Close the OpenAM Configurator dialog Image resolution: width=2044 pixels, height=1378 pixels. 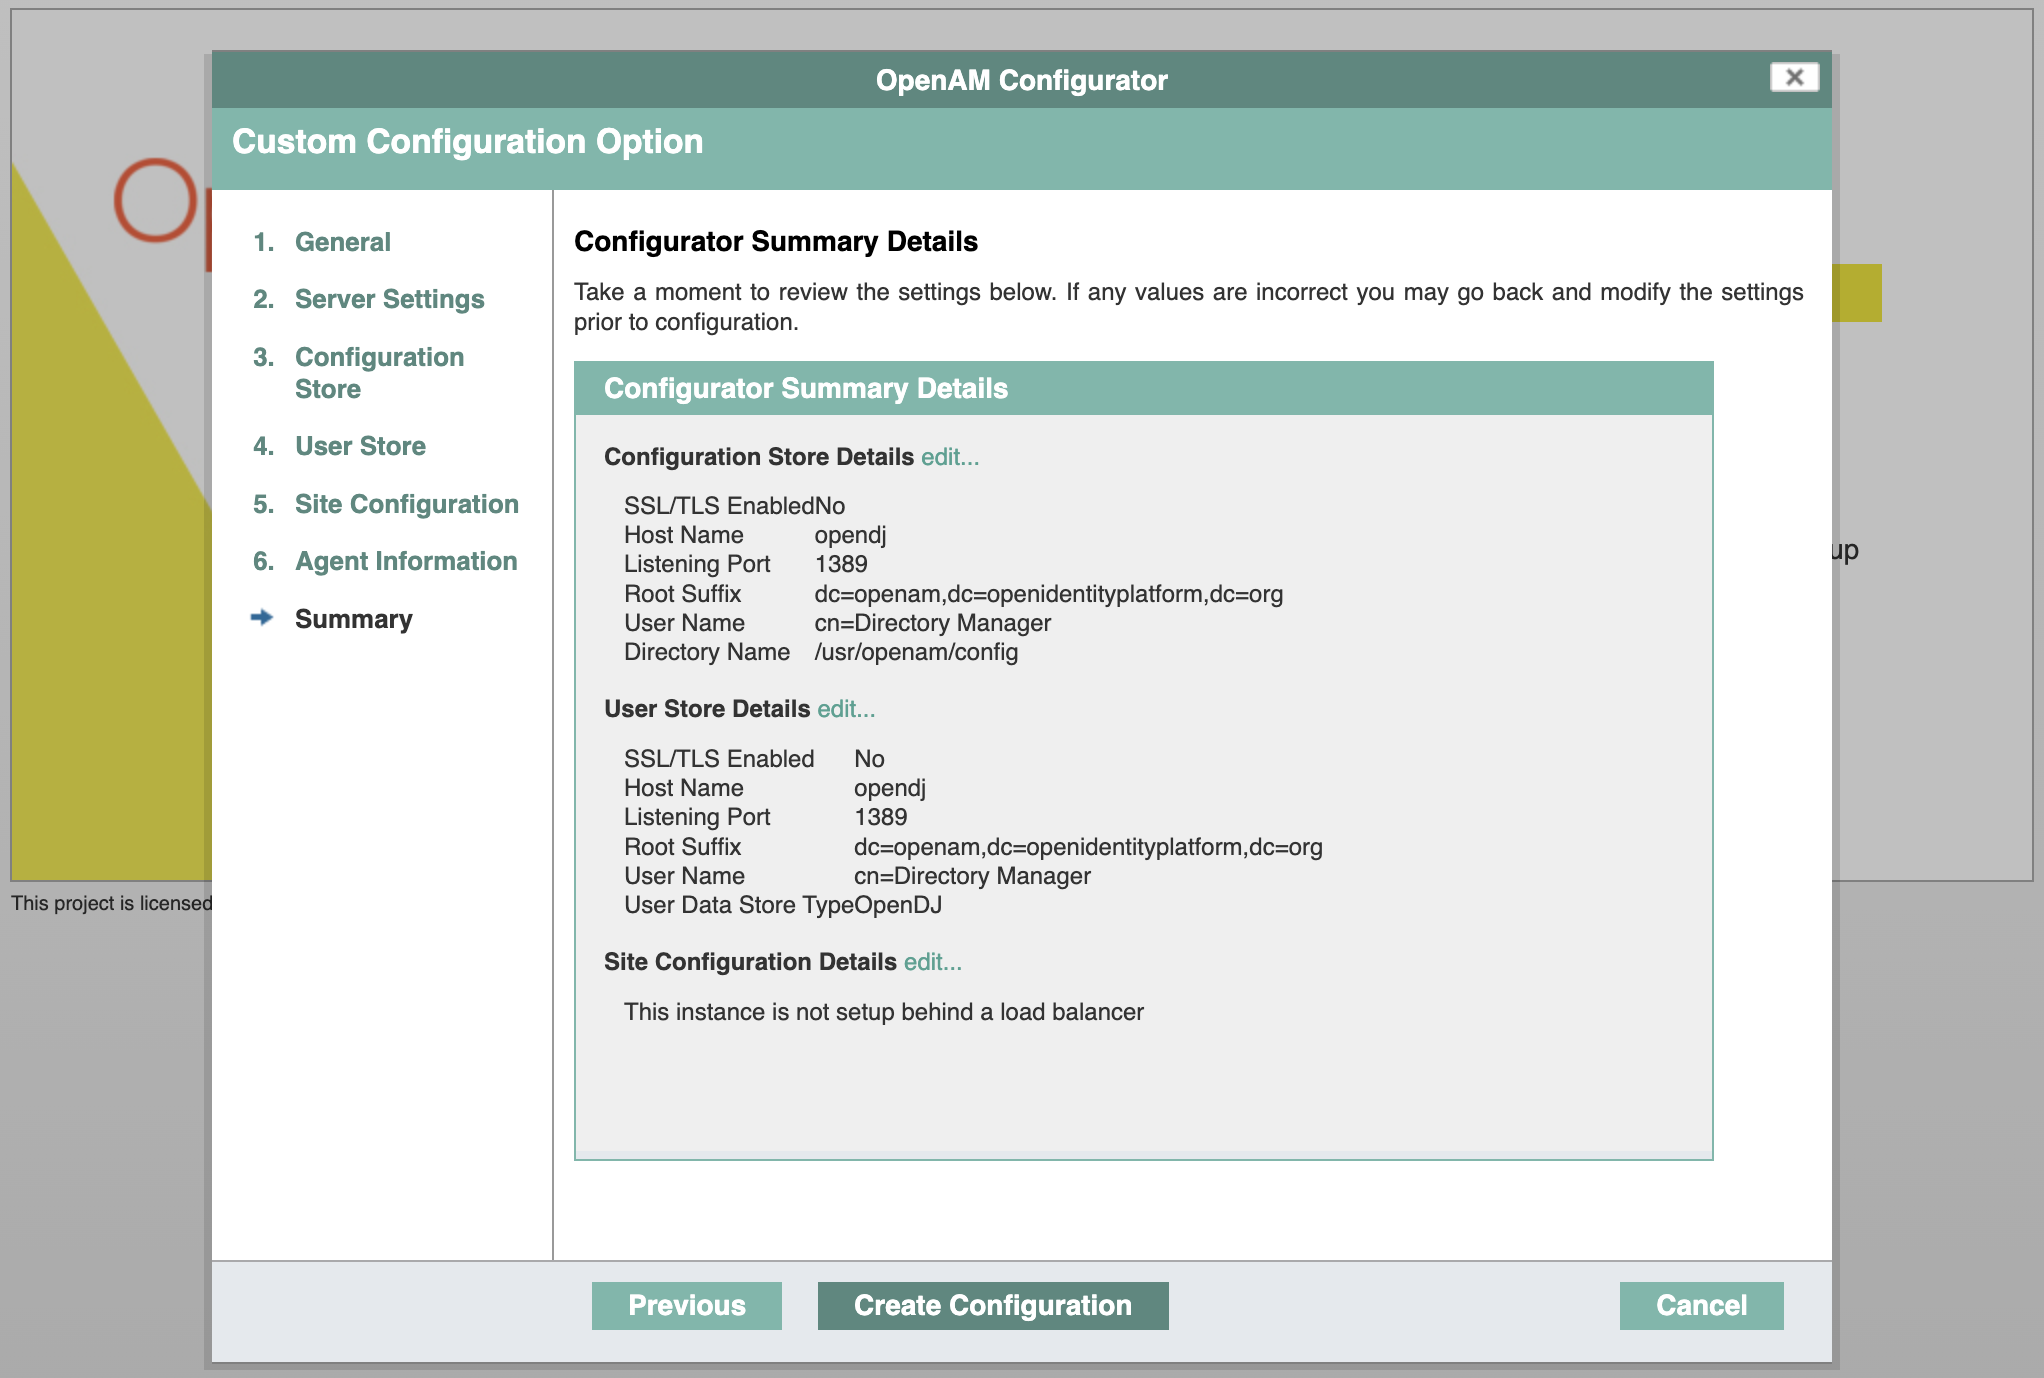coord(1793,77)
